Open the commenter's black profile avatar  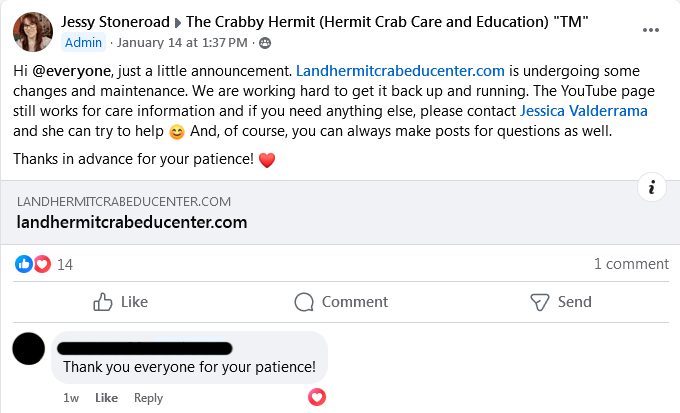point(30,348)
